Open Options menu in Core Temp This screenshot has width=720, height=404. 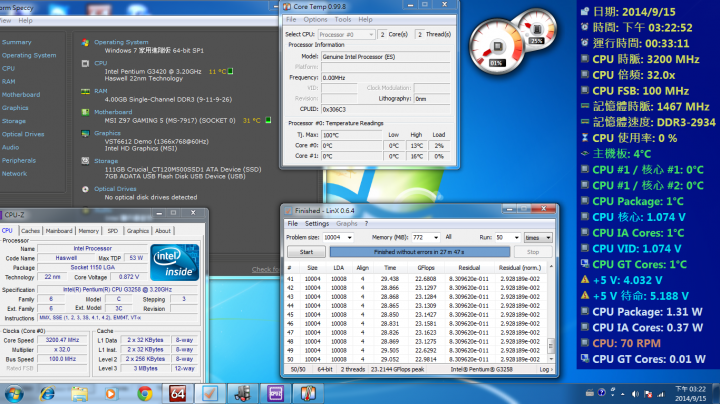click(315, 20)
